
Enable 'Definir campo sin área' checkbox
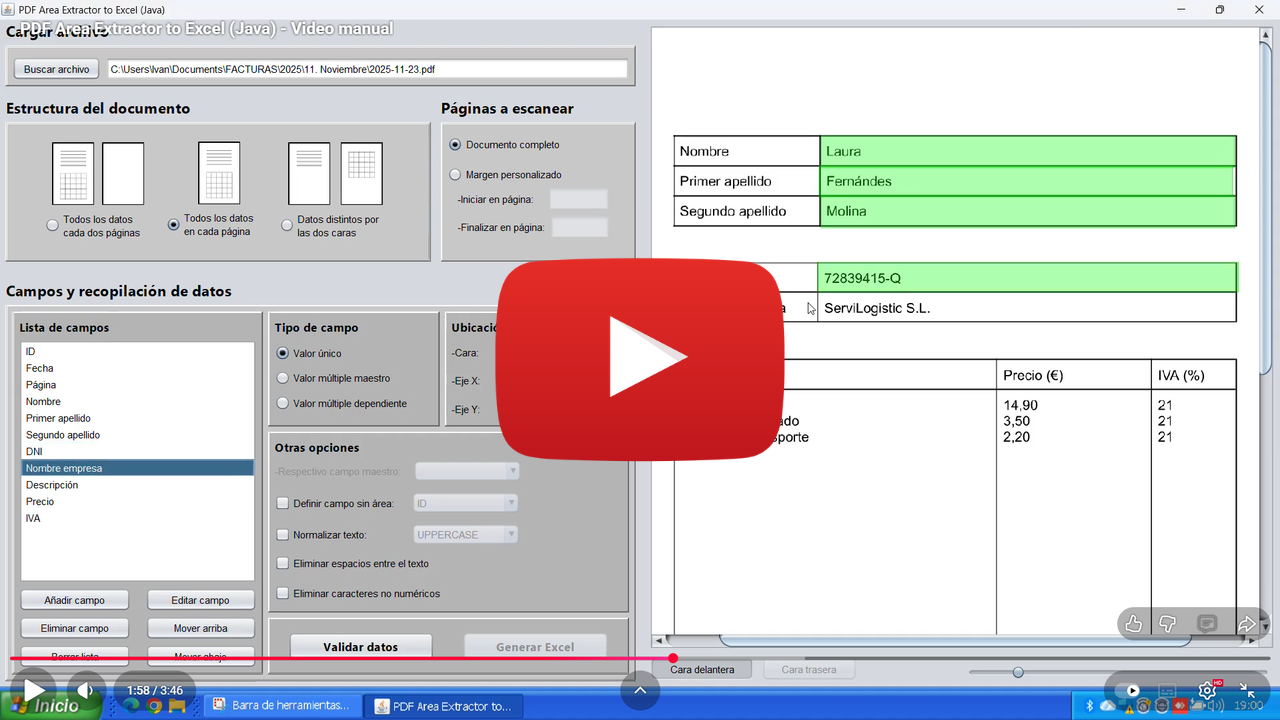pyautogui.click(x=283, y=504)
